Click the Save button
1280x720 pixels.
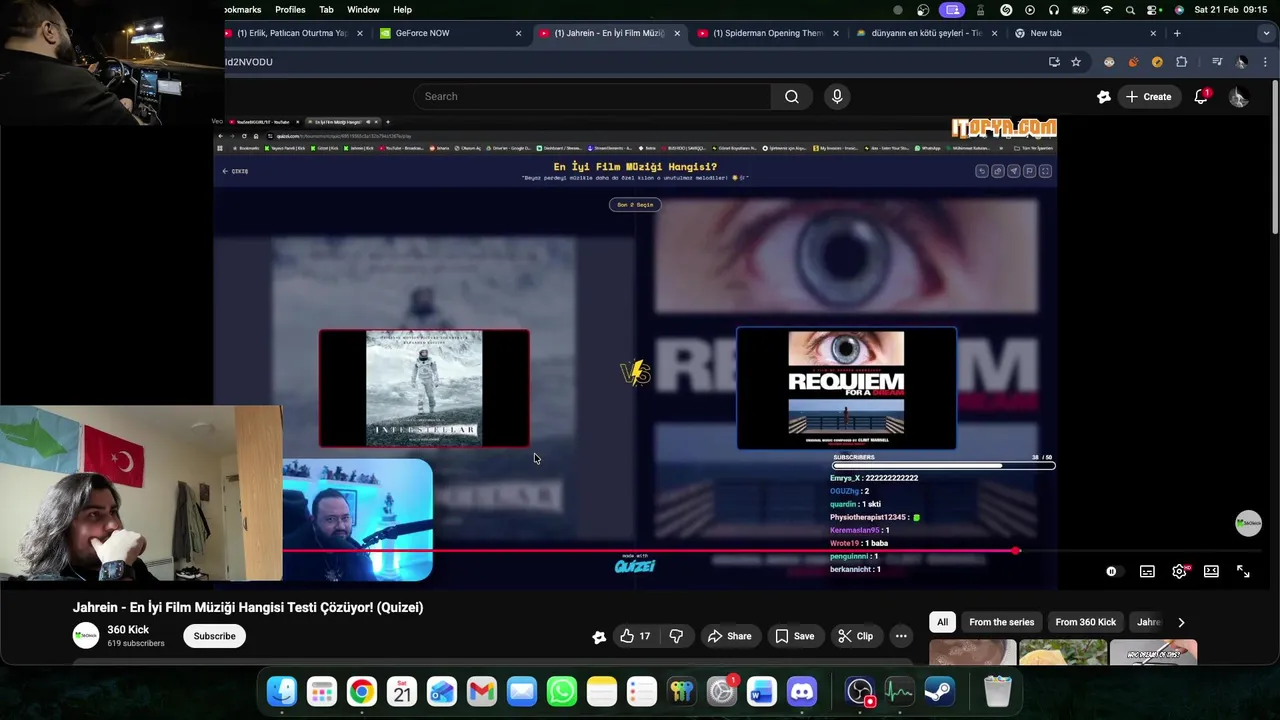[794, 636]
